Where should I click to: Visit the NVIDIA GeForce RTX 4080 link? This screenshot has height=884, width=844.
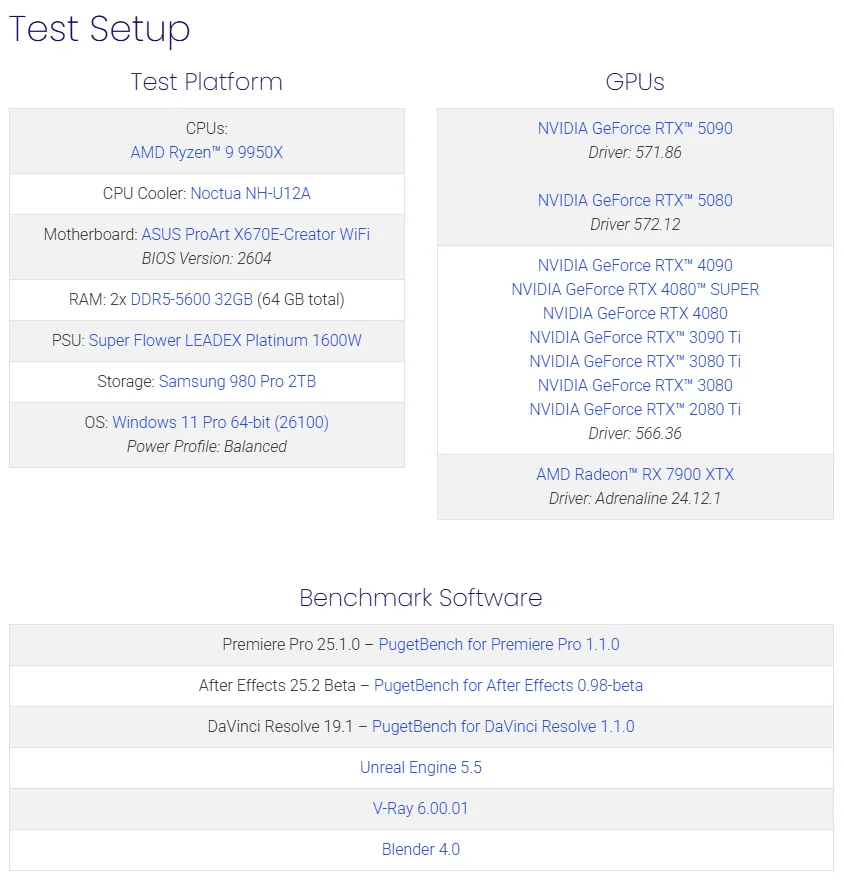[635, 314]
